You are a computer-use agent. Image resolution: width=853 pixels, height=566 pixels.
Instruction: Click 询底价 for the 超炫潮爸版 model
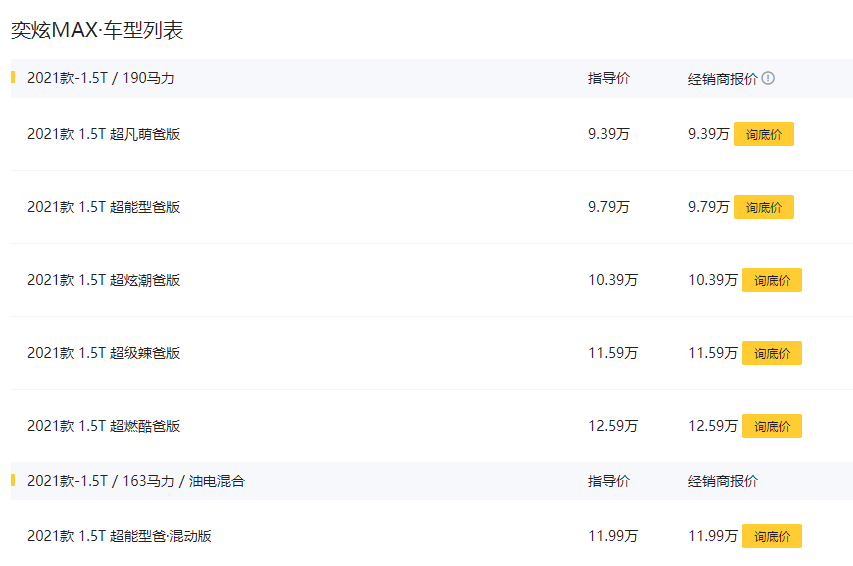(772, 280)
